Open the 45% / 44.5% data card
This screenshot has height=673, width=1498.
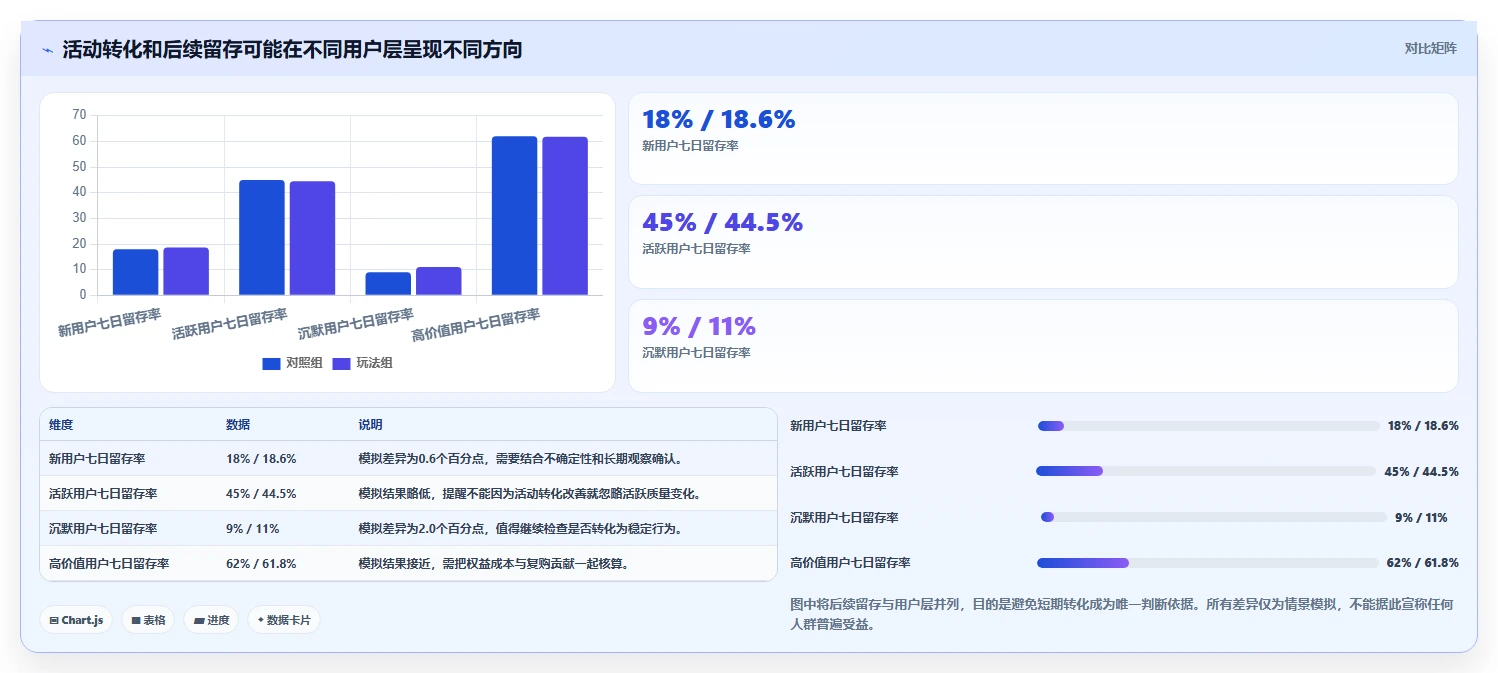click(1043, 242)
